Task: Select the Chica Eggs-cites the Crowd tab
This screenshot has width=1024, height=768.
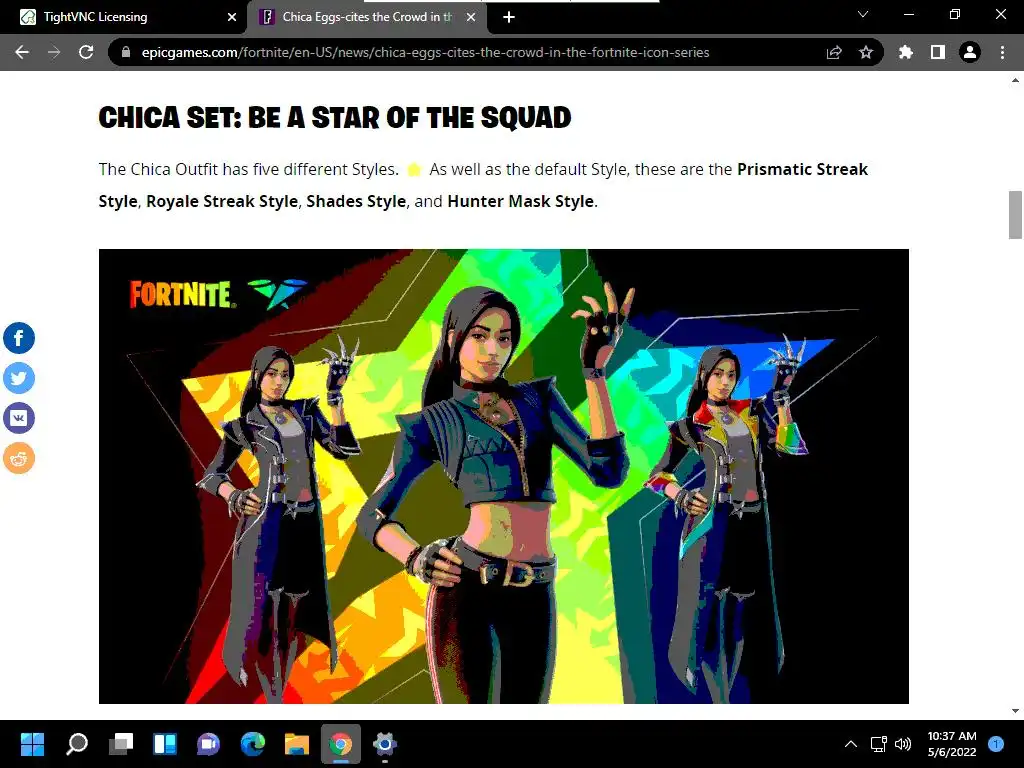Action: pyautogui.click(x=366, y=17)
